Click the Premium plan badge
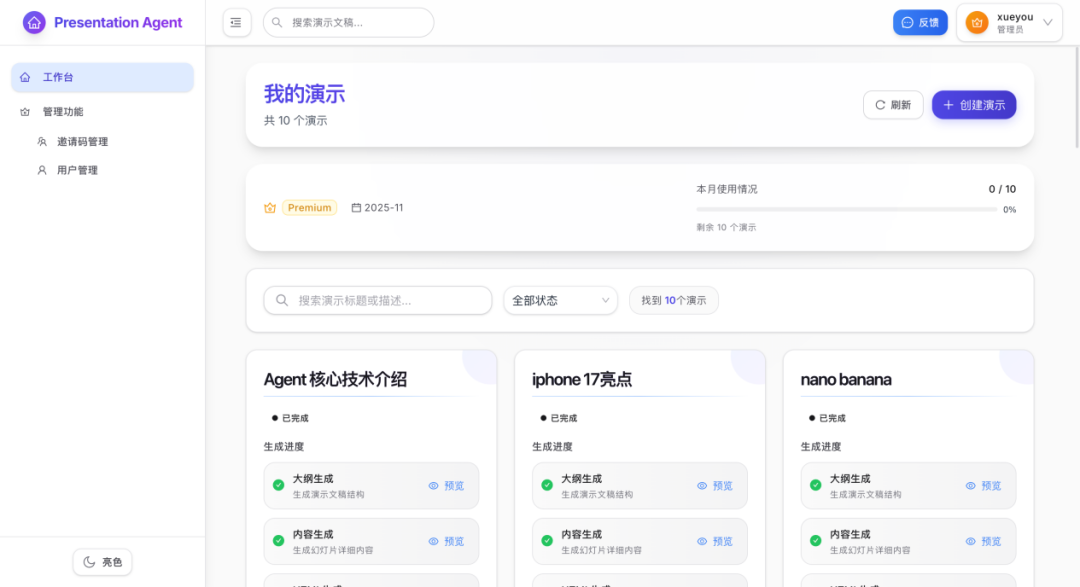Screen dimensions: 1080x587 (x=309, y=208)
